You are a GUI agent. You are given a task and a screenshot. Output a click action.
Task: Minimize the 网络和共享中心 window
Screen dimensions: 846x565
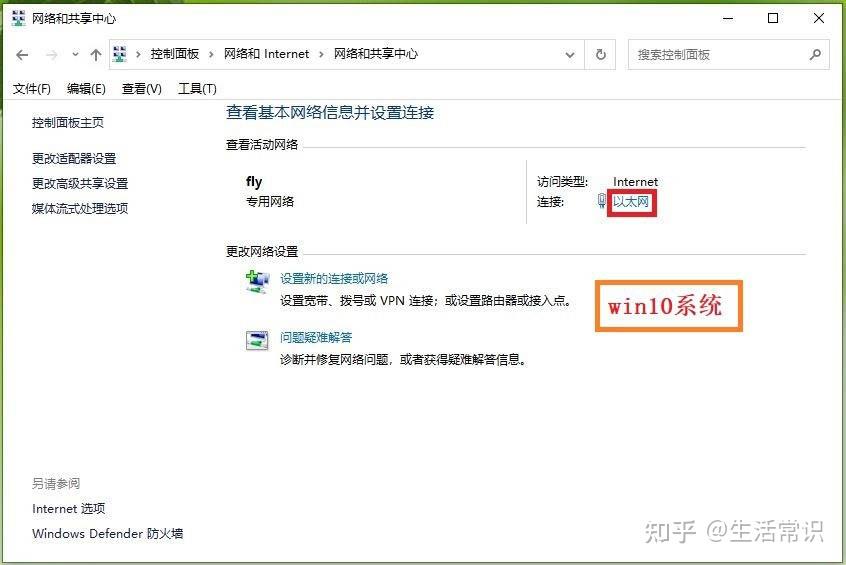pos(728,18)
